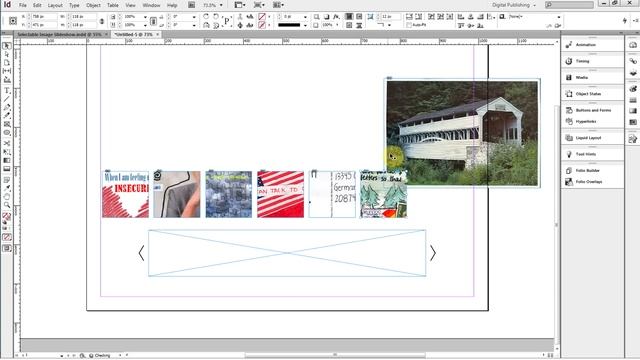The height and width of the screenshot is (360, 640).
Task: Expand the Scale X percentage dropdown
Action: point(145,17)
